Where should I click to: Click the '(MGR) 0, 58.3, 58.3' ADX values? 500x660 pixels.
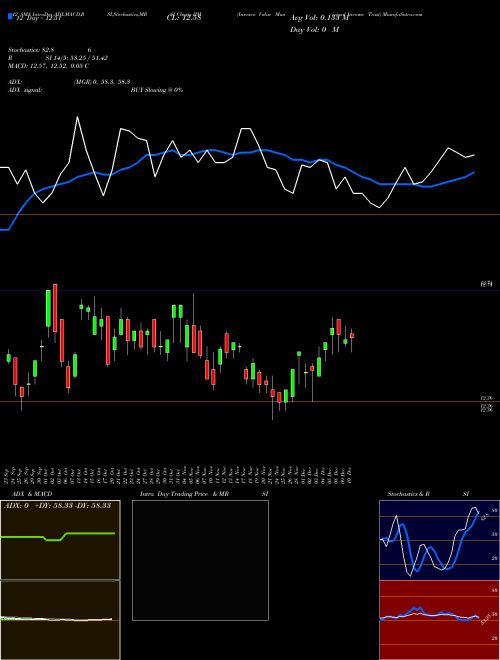click(x=101, y=82)
